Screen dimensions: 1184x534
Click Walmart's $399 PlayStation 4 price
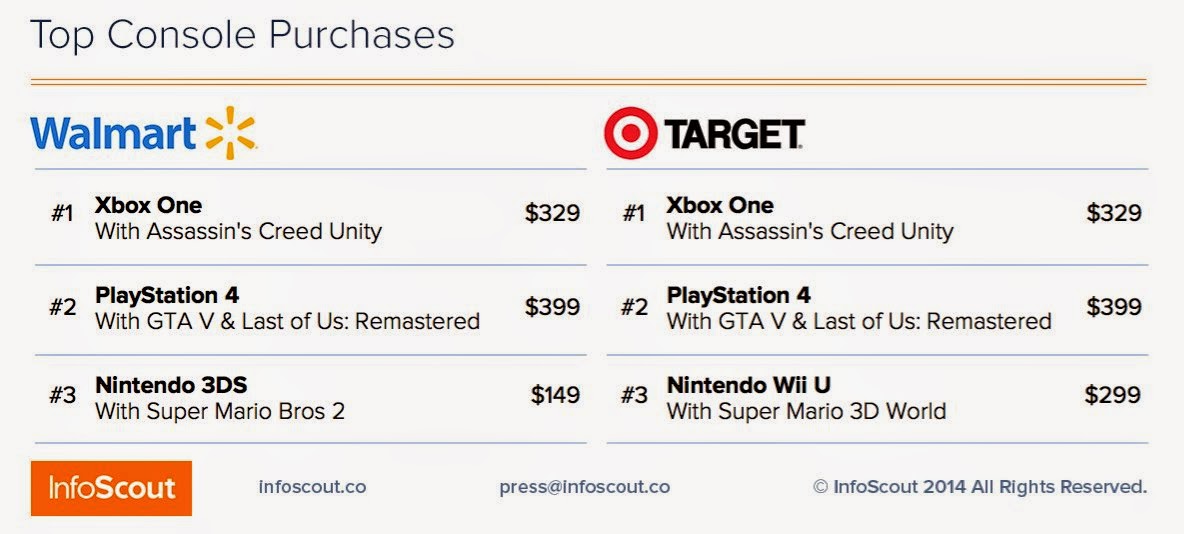[552, 307]
